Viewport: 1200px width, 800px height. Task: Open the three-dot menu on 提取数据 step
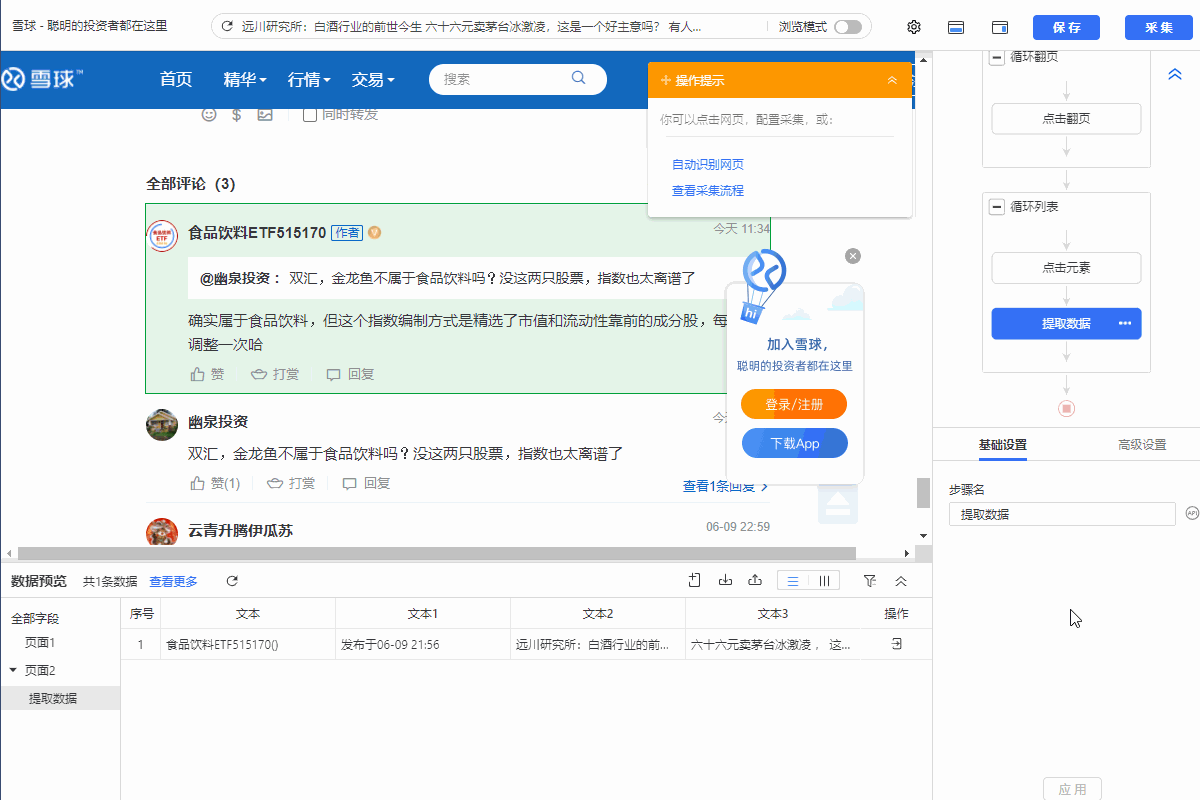1124,323
